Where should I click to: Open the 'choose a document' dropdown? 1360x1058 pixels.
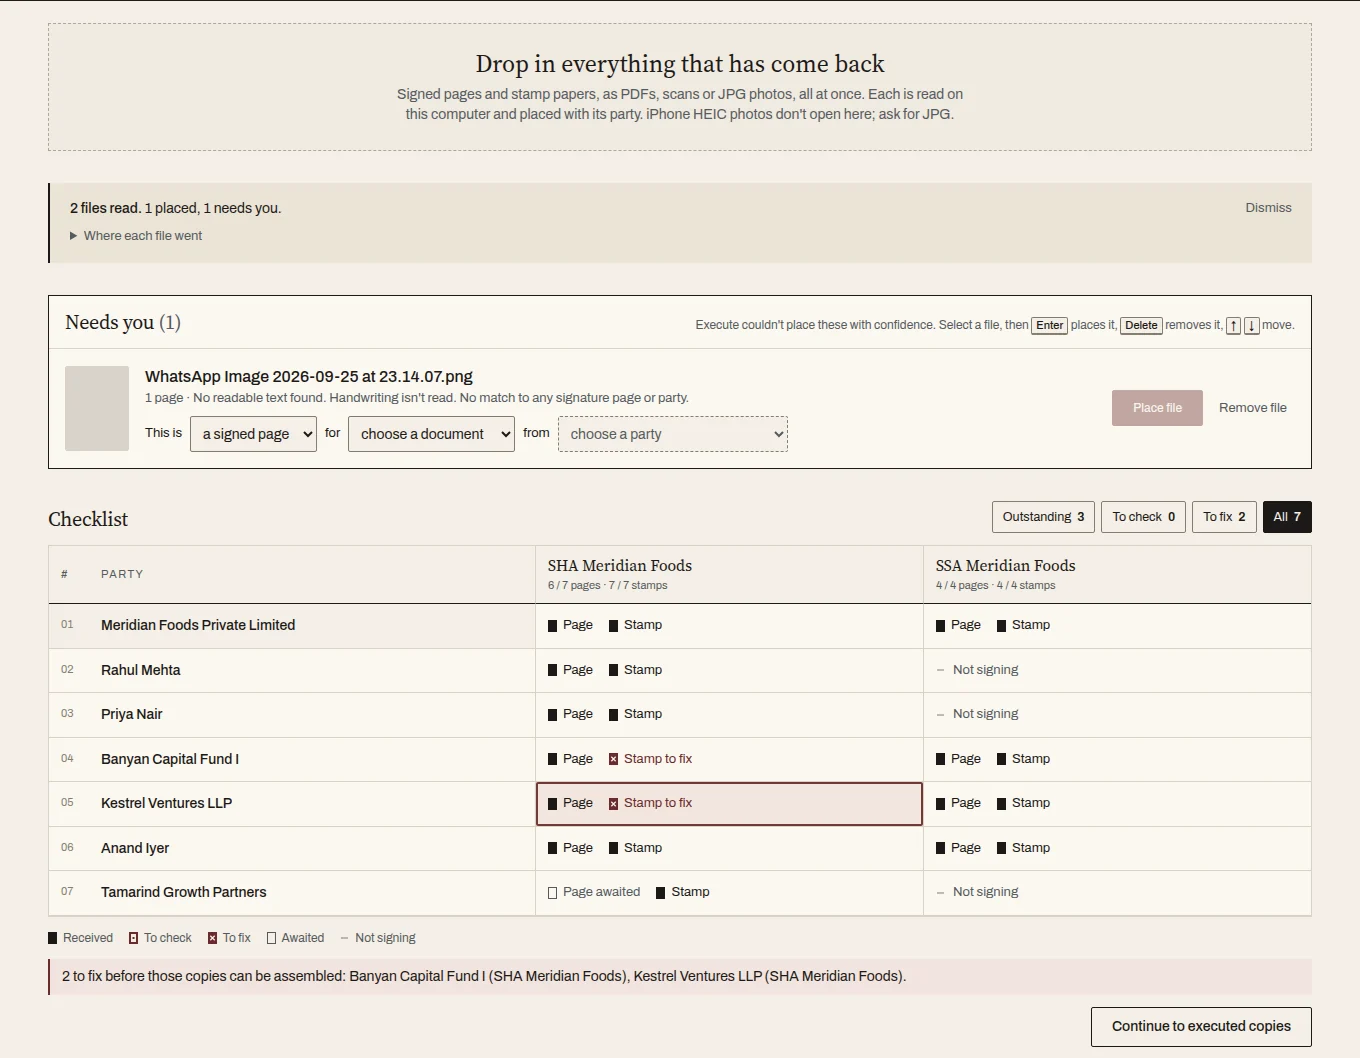[x=431, y=434]
